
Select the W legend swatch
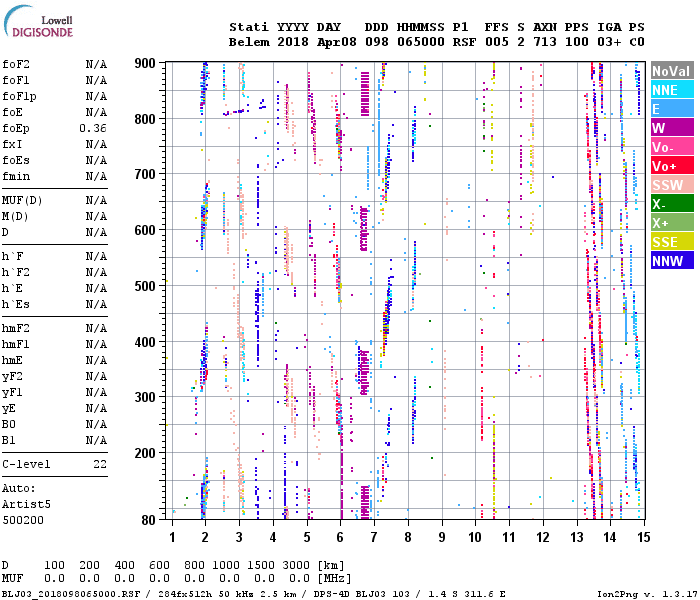[x=672, y=128]
